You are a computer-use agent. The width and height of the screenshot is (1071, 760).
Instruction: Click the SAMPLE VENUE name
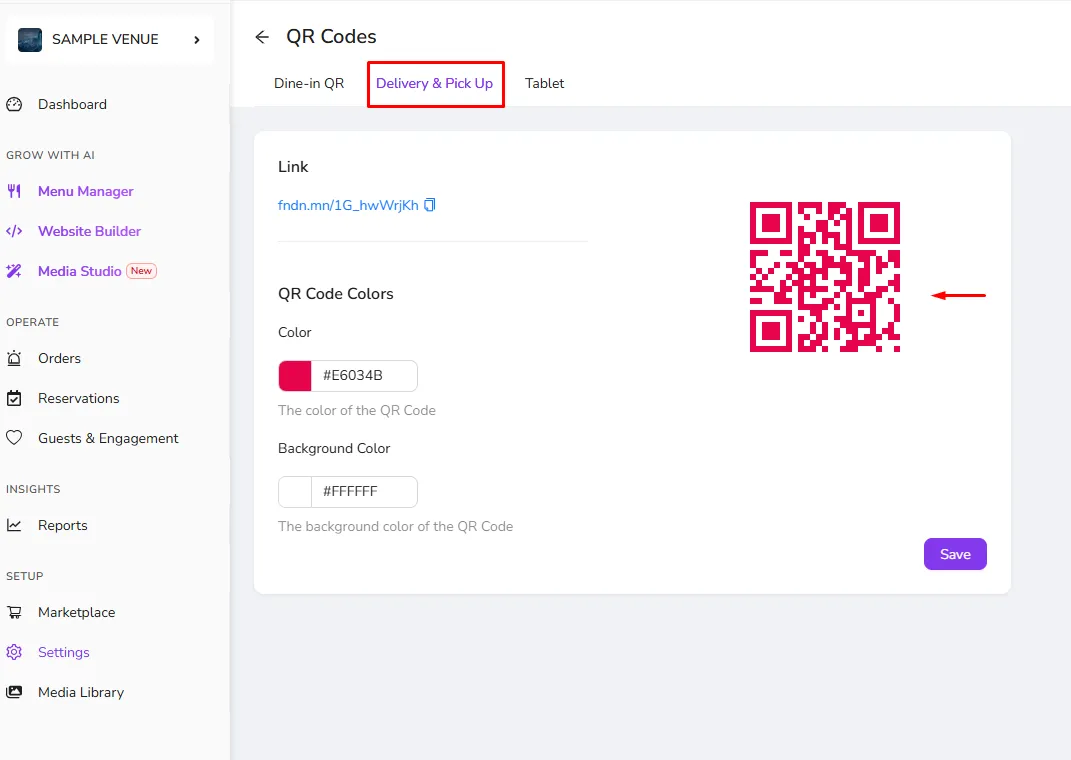[105, 40]
